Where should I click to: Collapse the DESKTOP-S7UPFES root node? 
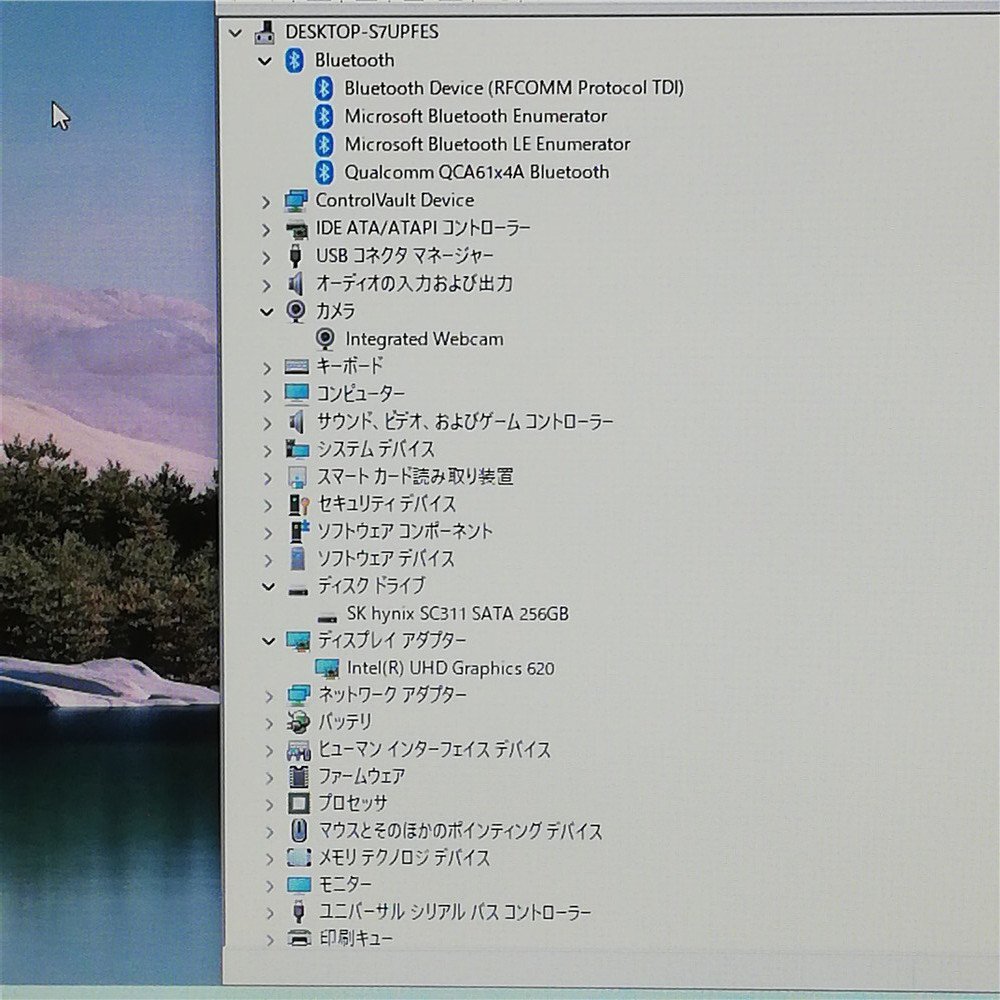pos(235,33)
